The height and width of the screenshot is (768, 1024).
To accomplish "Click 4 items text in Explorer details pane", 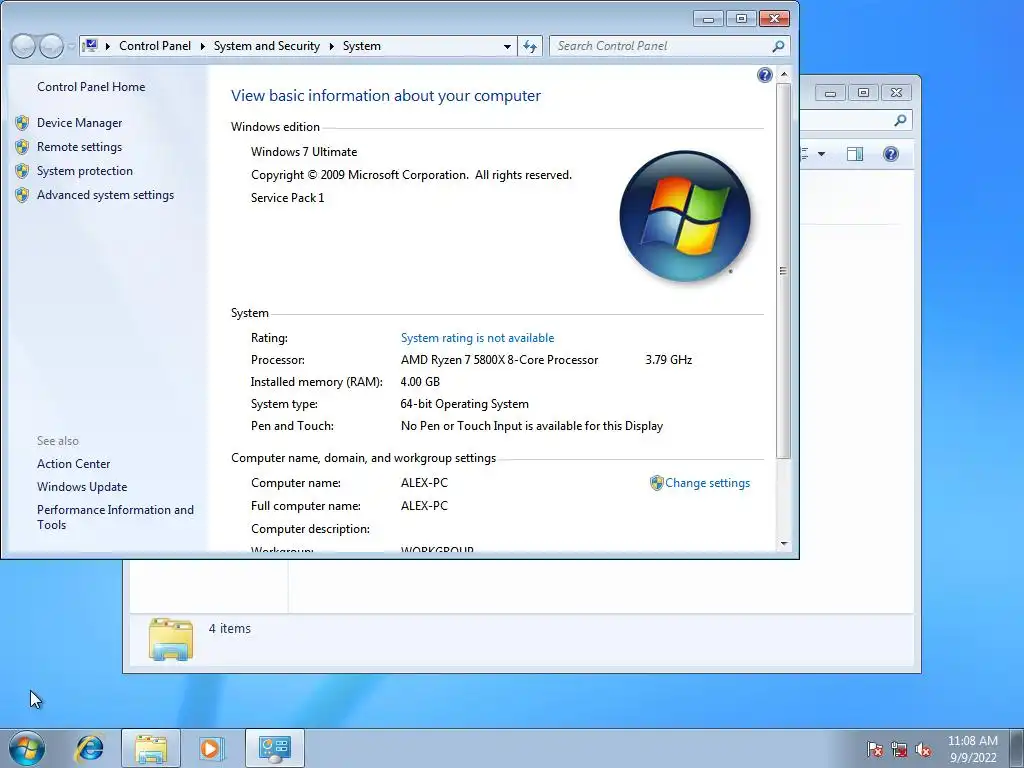I will point(229,628).
